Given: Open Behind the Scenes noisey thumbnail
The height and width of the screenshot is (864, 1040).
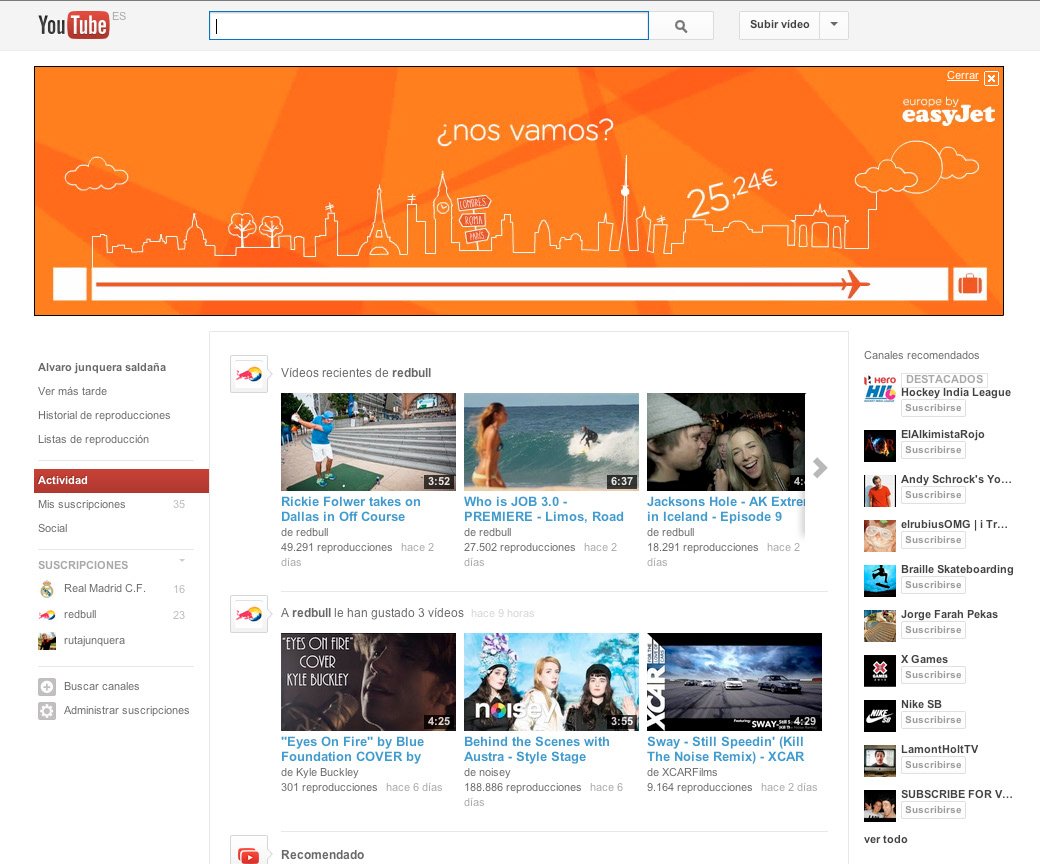Looking at the screenshot, I should tap(551, 682).
